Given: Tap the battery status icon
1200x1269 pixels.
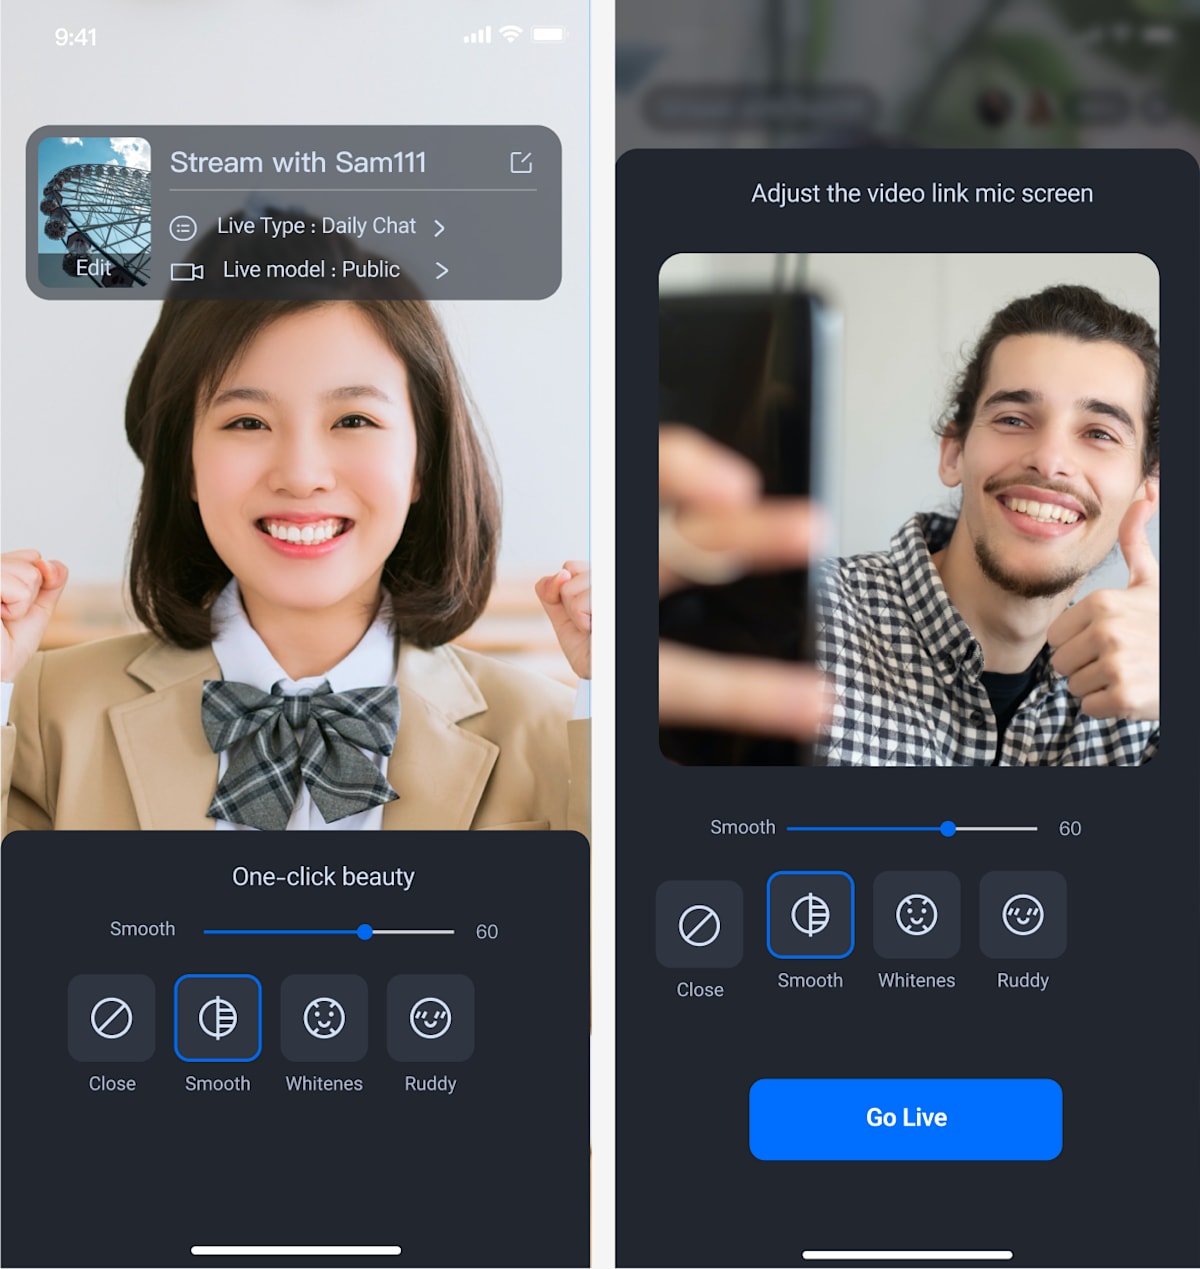Looking at the screenshot, I should (x=548, y=35).
